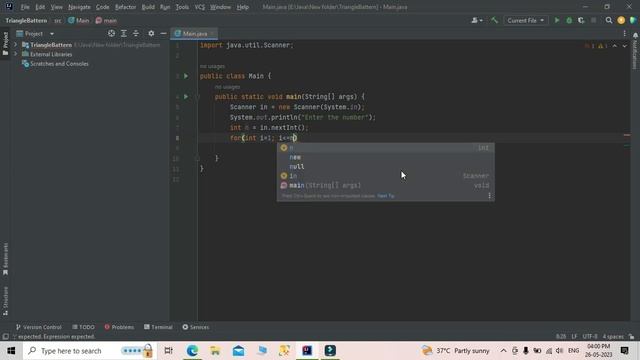Screen dimensions: 640x360
Task: Open TODO tool window
Action: pyautogui.click(x=83, y=327)
